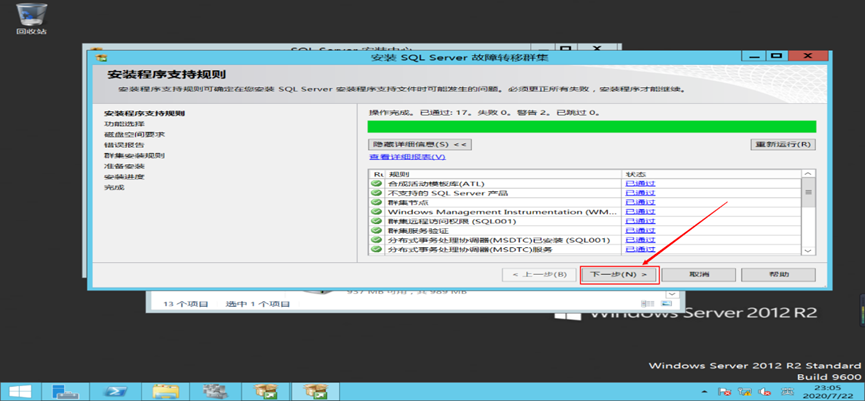Click 下一步(N) to continue setup

pyautogui.click(x=619, y=274)
